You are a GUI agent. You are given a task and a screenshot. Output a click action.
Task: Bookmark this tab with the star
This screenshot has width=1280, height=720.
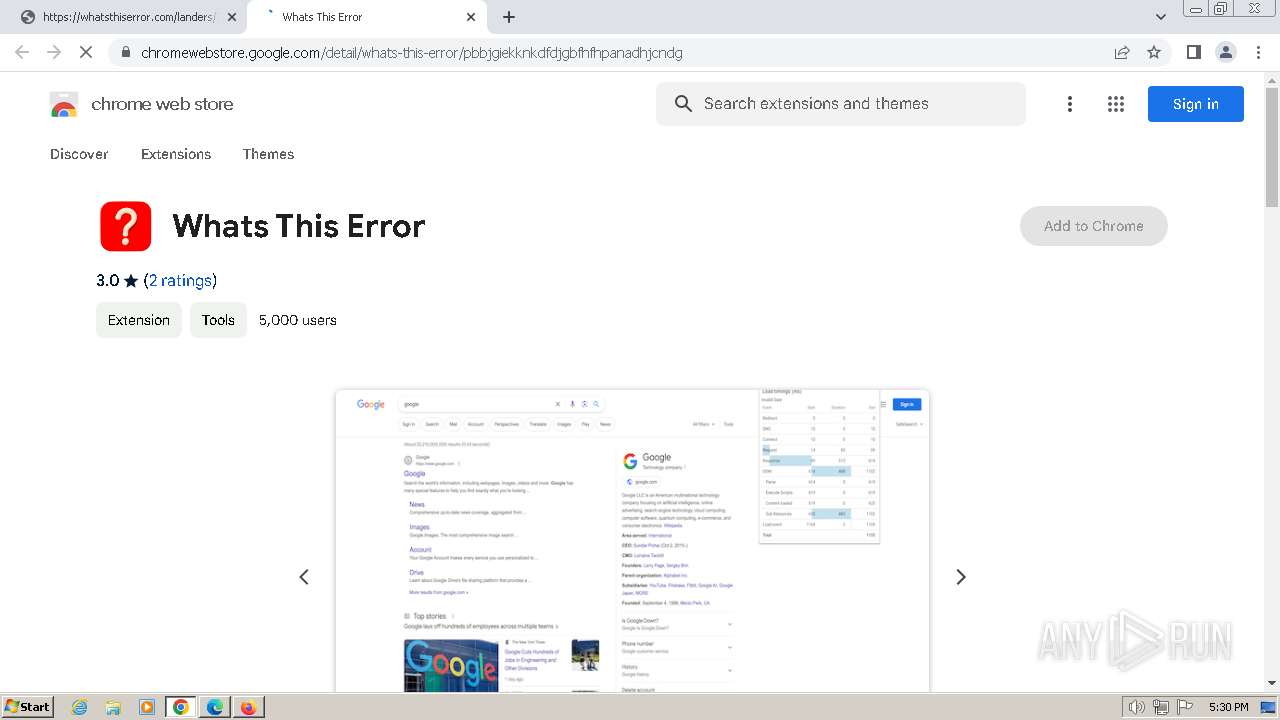pyautogui.click(x=1154, y=52)
